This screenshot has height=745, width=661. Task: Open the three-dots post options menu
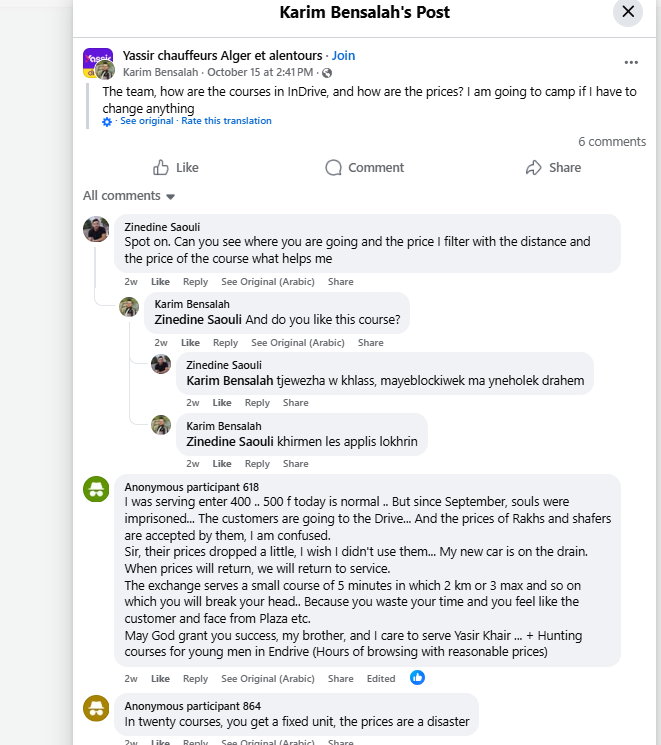[x=631, y=62]
